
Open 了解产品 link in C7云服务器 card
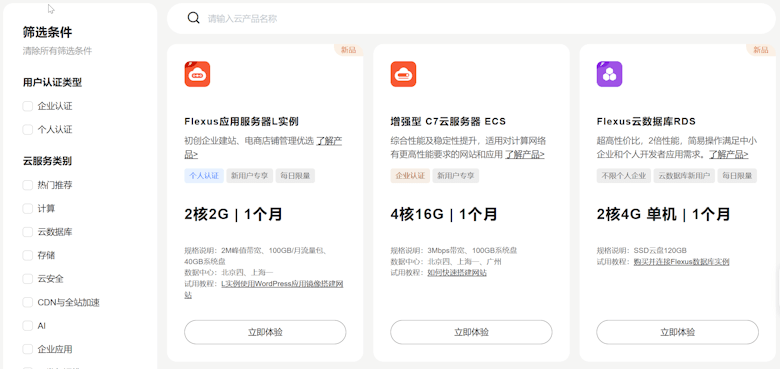(x=525, y=155)
